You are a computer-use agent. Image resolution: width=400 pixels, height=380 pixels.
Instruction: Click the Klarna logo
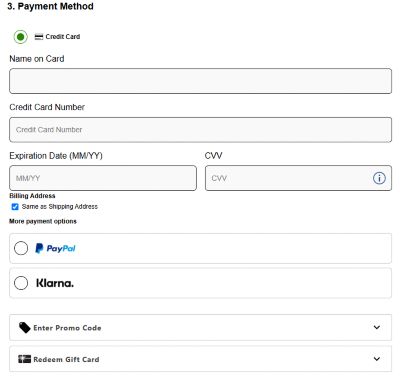[55, 283]
